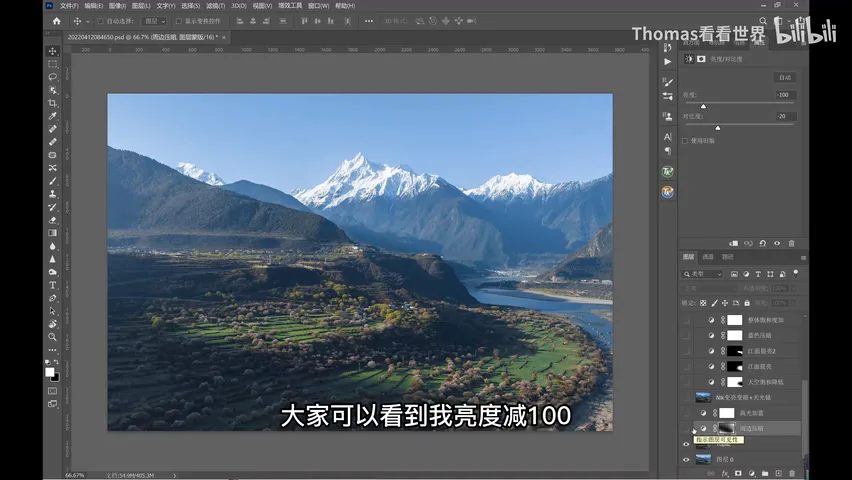The width and height of the screenshot is (852, 480).
Task: Click the Home icon in options bar
Action: (x=57, y=21)
